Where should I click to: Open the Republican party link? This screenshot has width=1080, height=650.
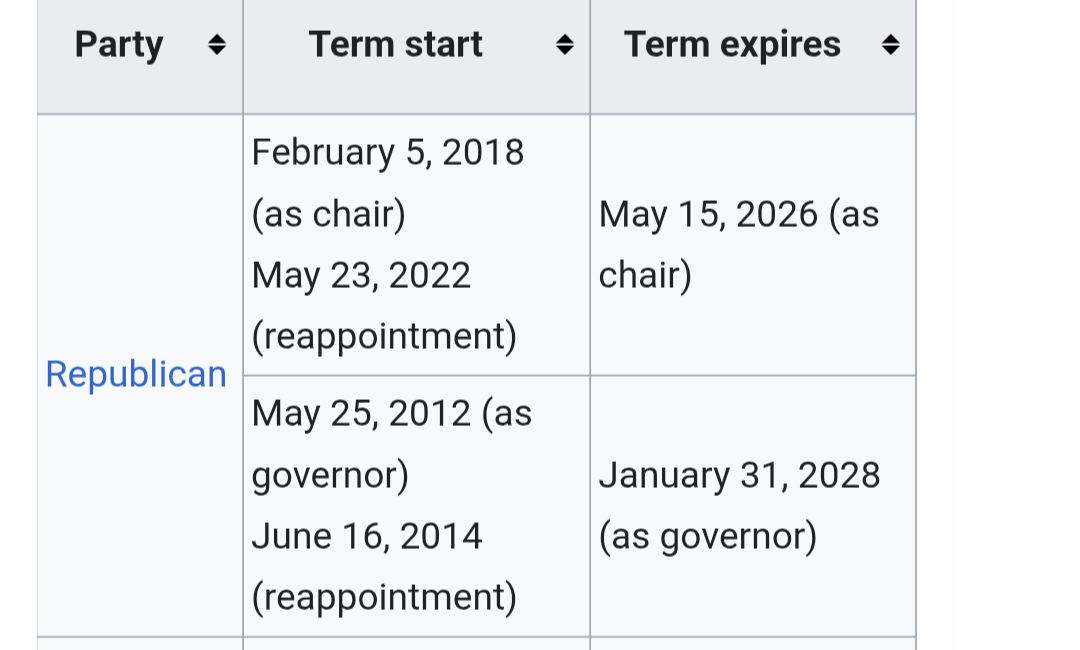click(136, 374)
